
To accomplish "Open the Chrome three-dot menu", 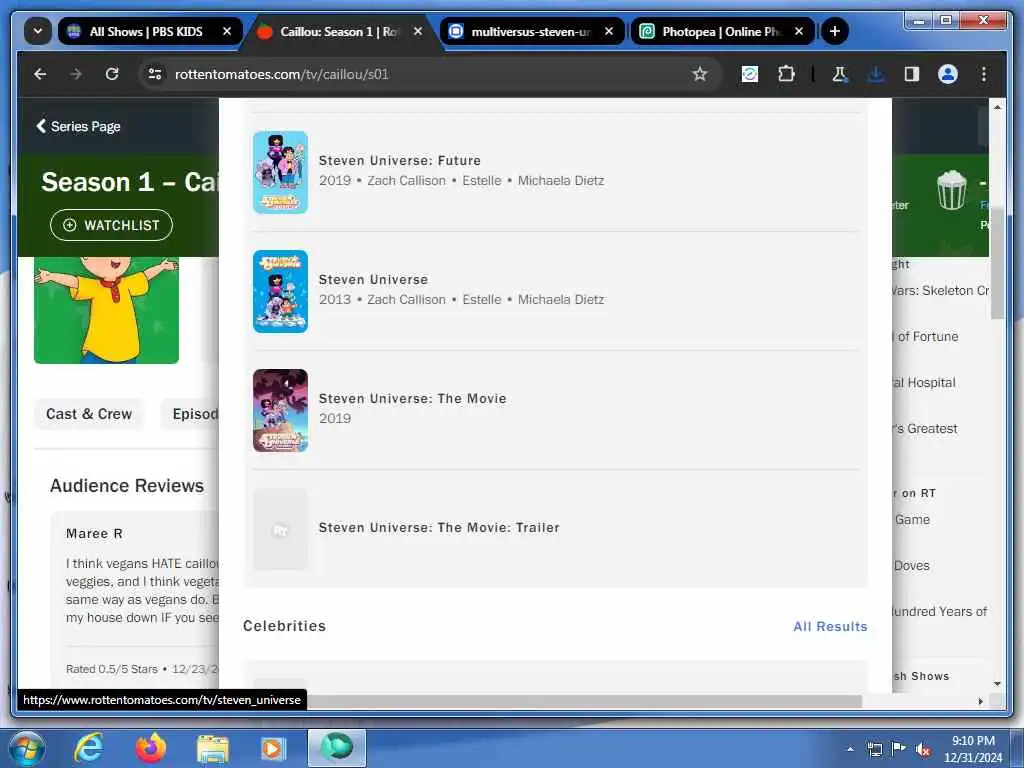I will point(984,74).
